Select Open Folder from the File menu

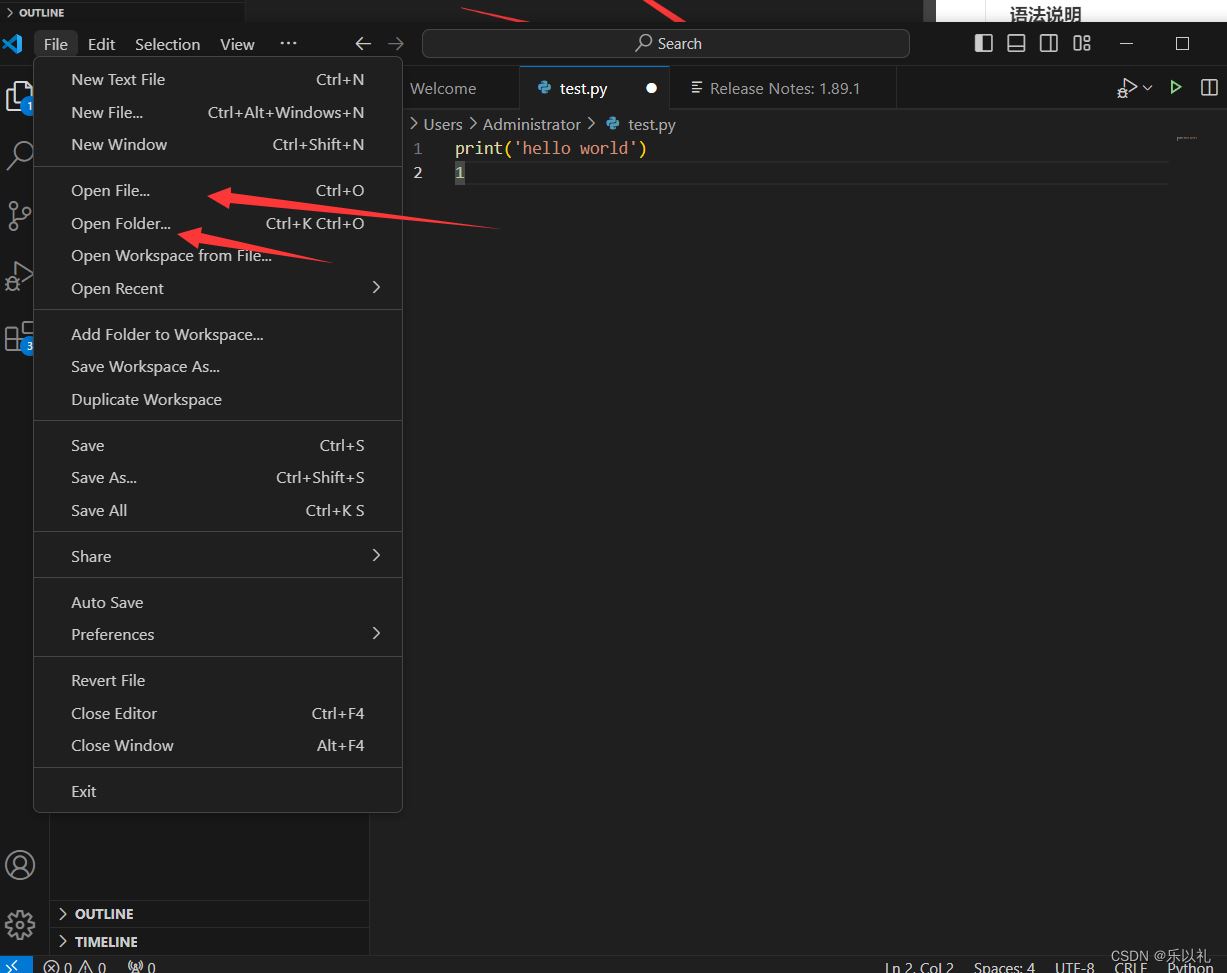(120, 223)
